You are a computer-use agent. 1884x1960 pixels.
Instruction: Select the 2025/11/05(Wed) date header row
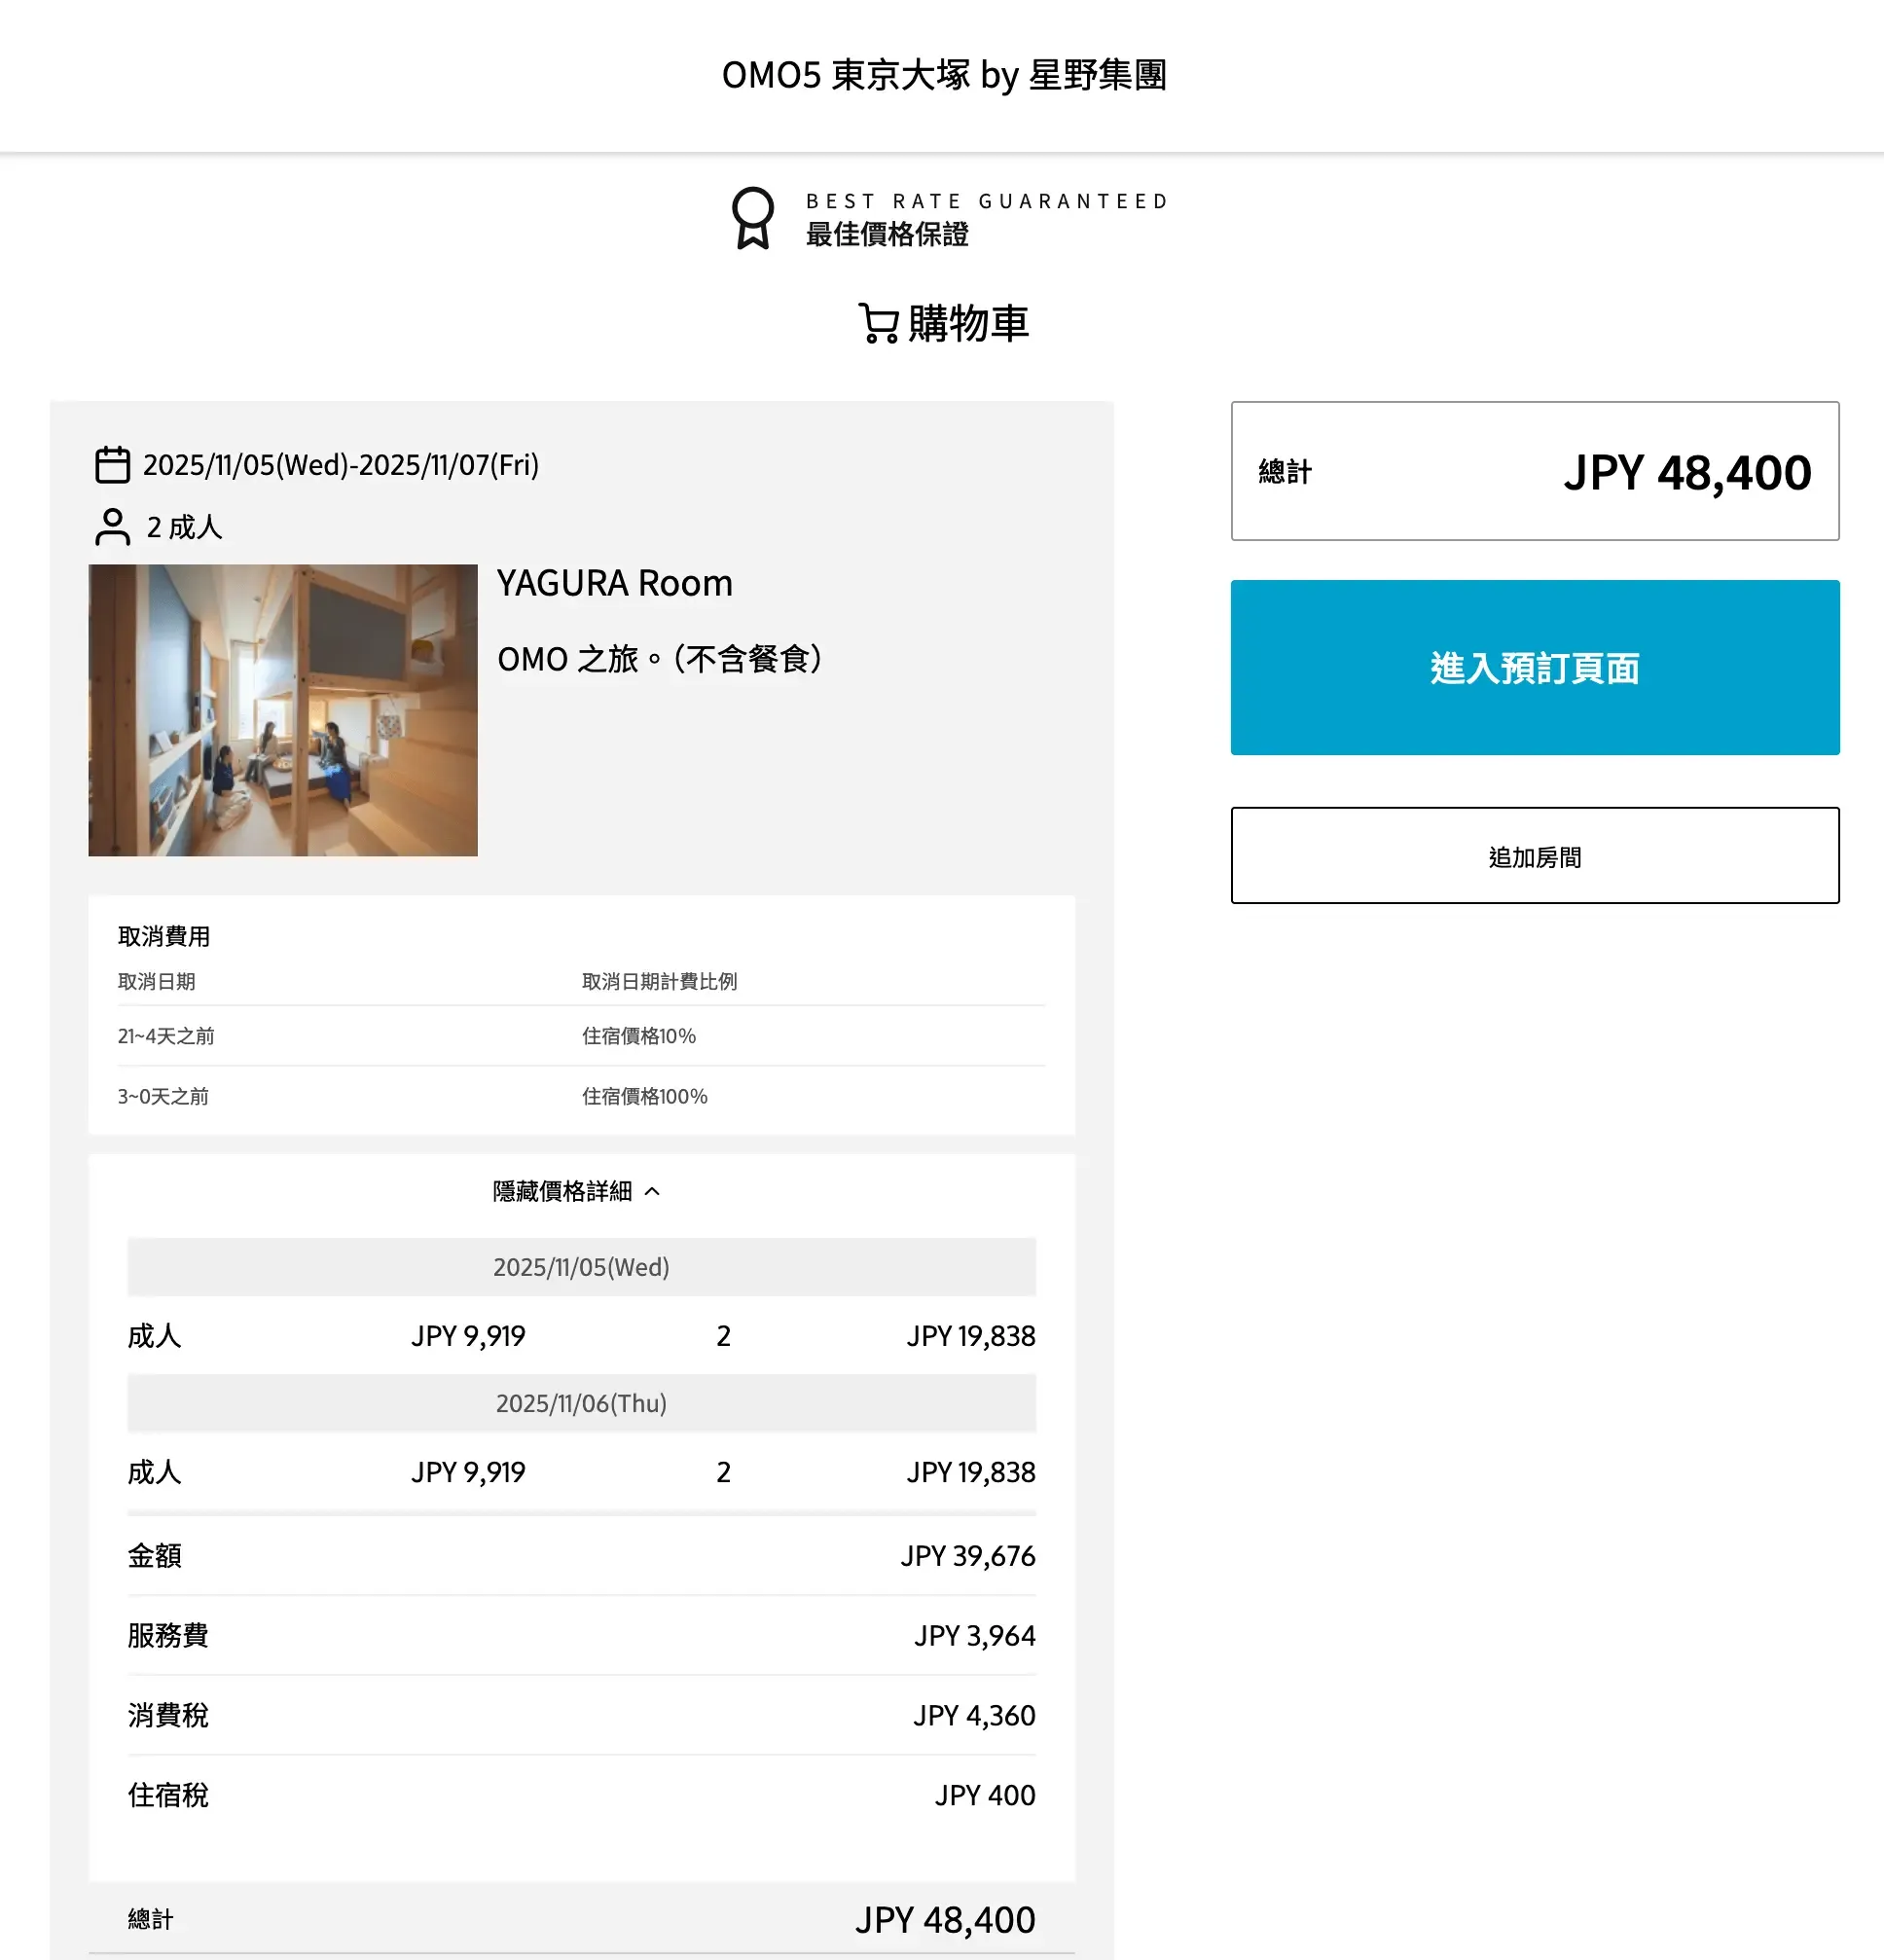[x=581, y=1267]
